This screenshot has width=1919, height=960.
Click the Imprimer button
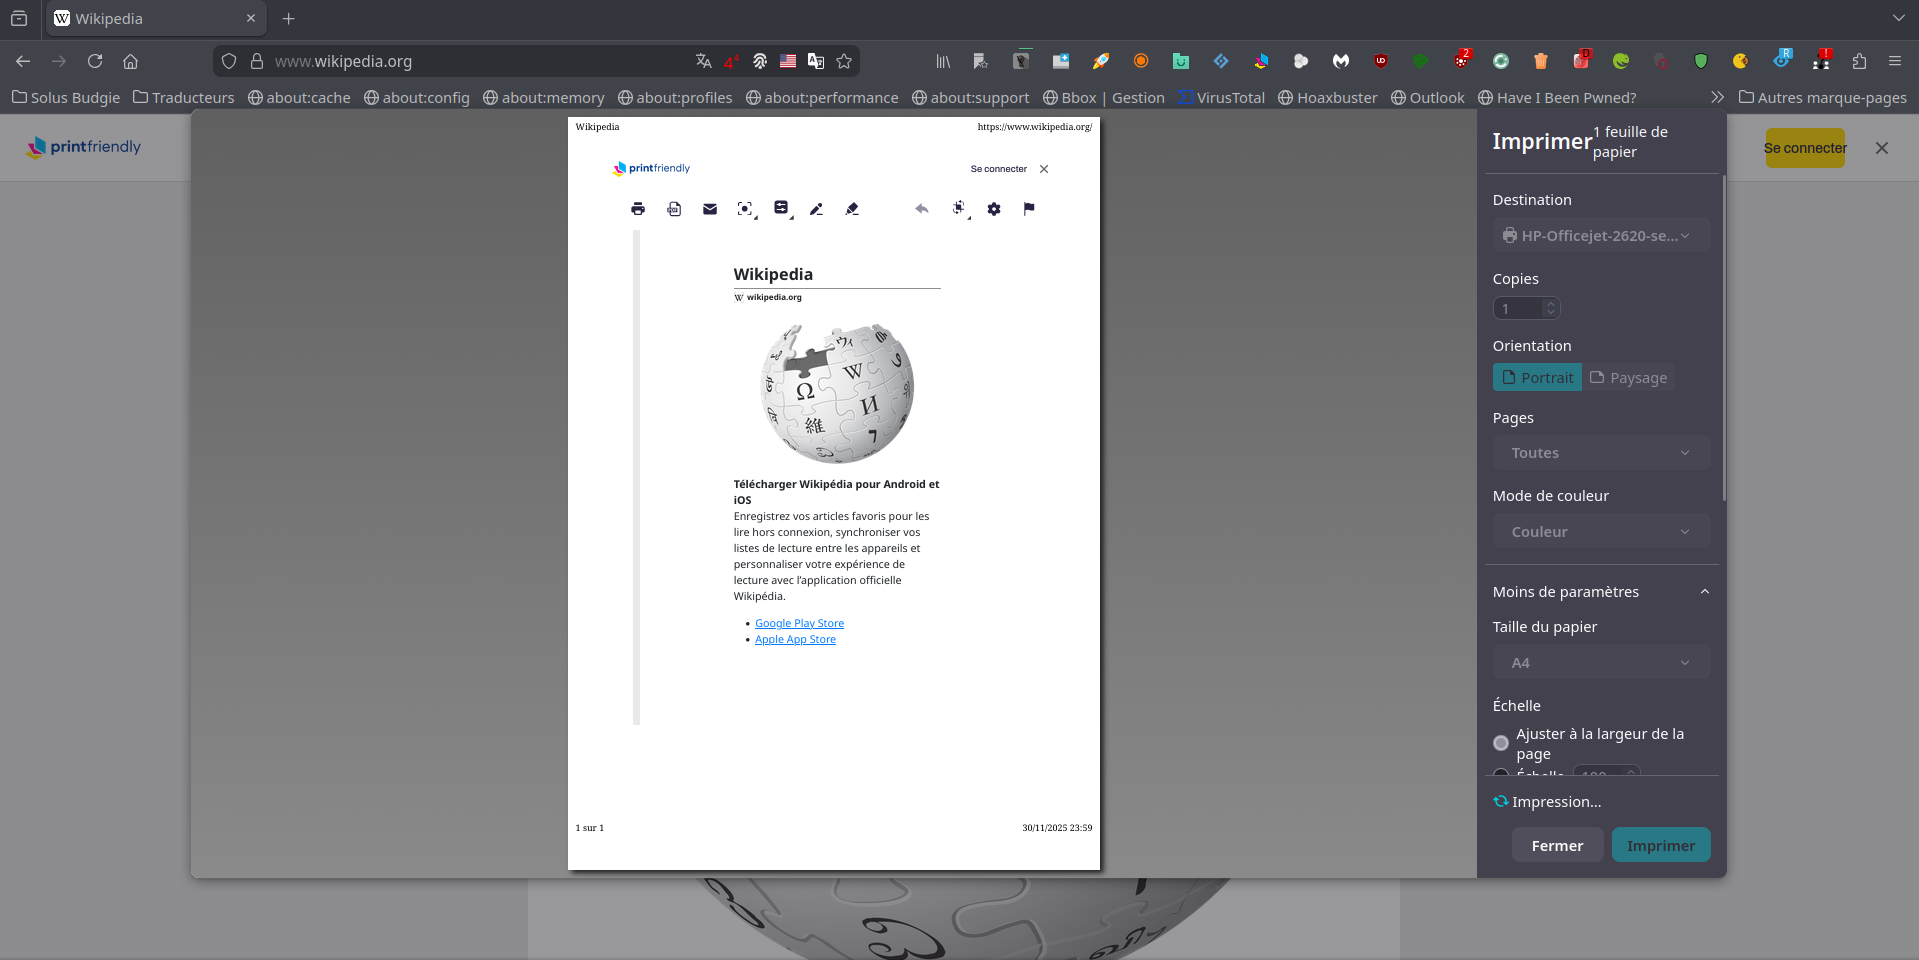[1660, 844]
